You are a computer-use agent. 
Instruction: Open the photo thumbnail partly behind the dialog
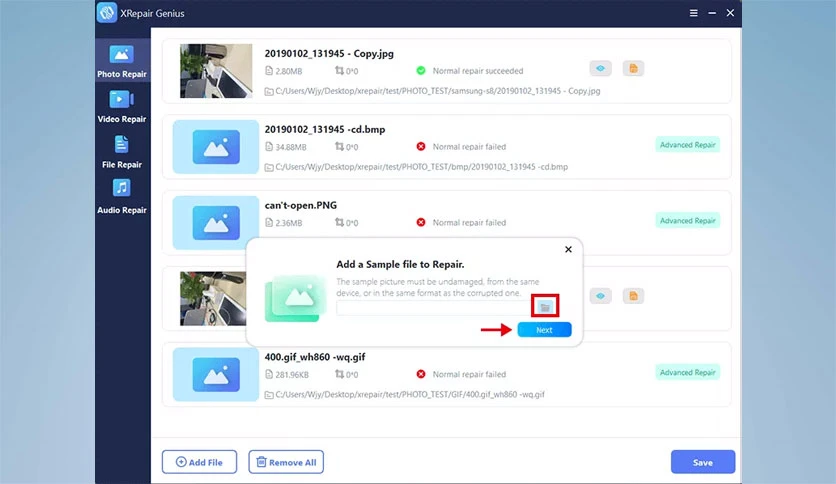click(213, 299)
